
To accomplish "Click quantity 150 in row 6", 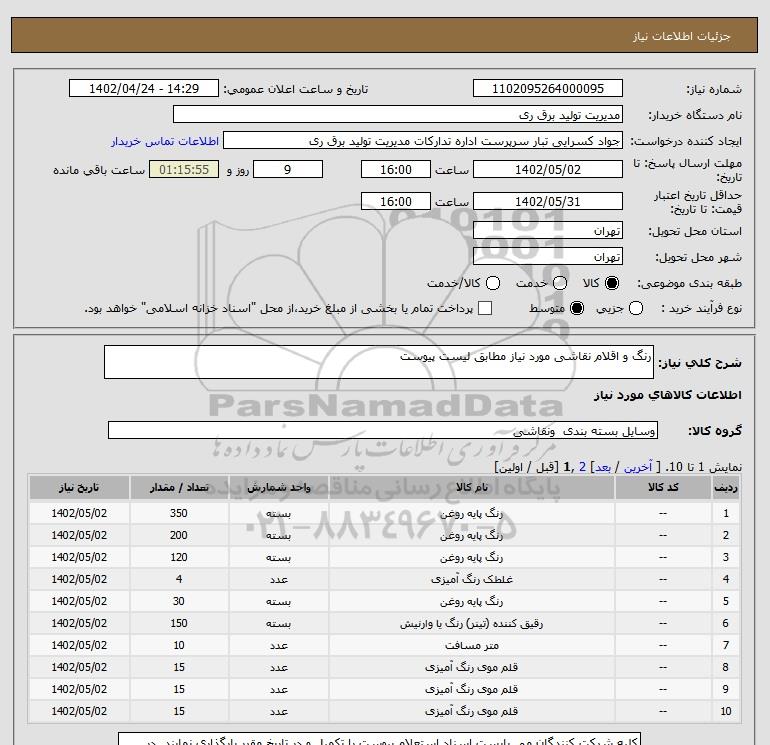I will (179, 624).
